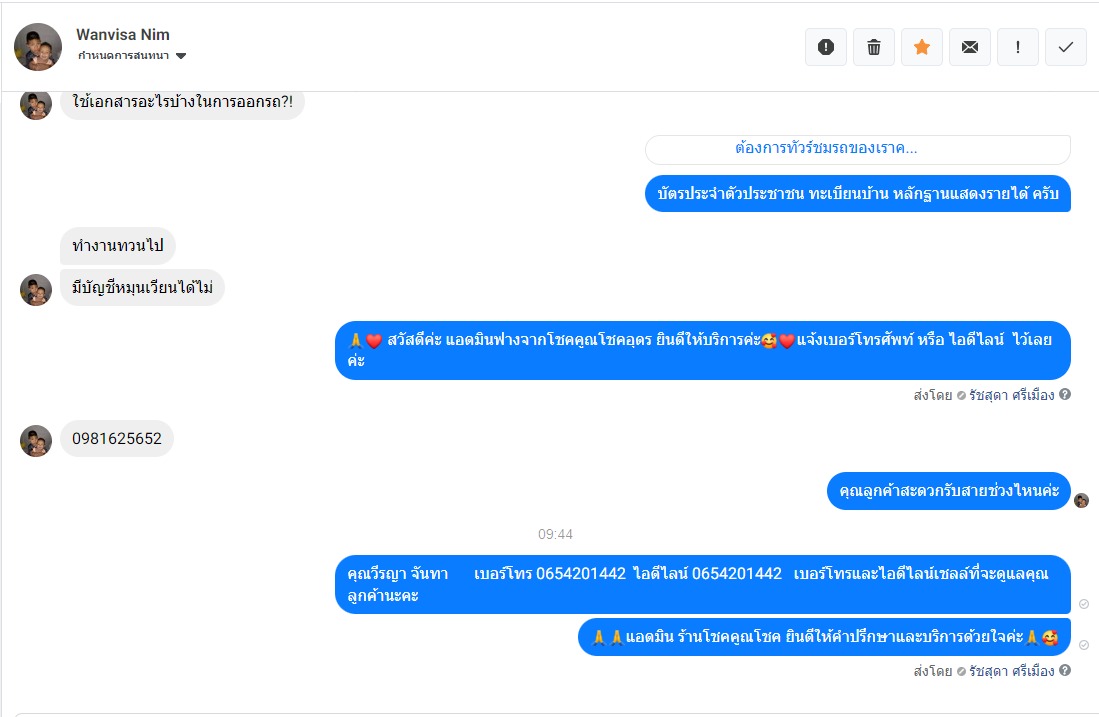
Task: Delete conversation using trash can icon
Action: [x=873, y=47]
